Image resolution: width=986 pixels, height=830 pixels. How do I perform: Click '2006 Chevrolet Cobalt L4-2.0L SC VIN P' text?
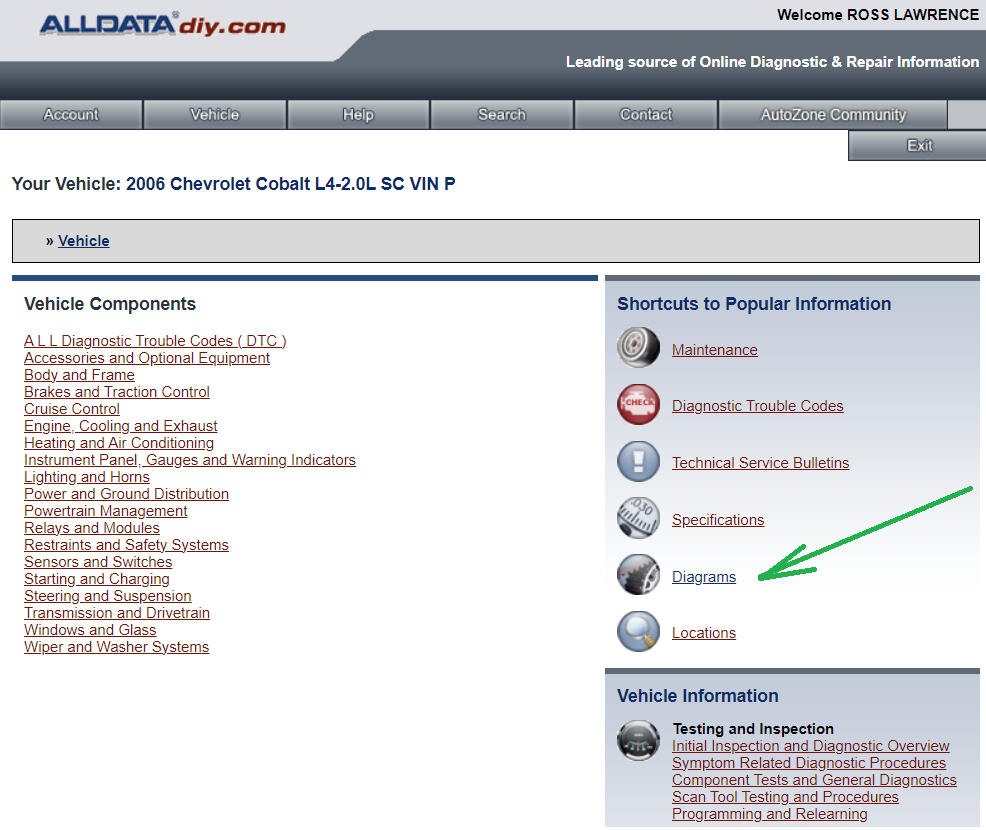click(291, 184)
